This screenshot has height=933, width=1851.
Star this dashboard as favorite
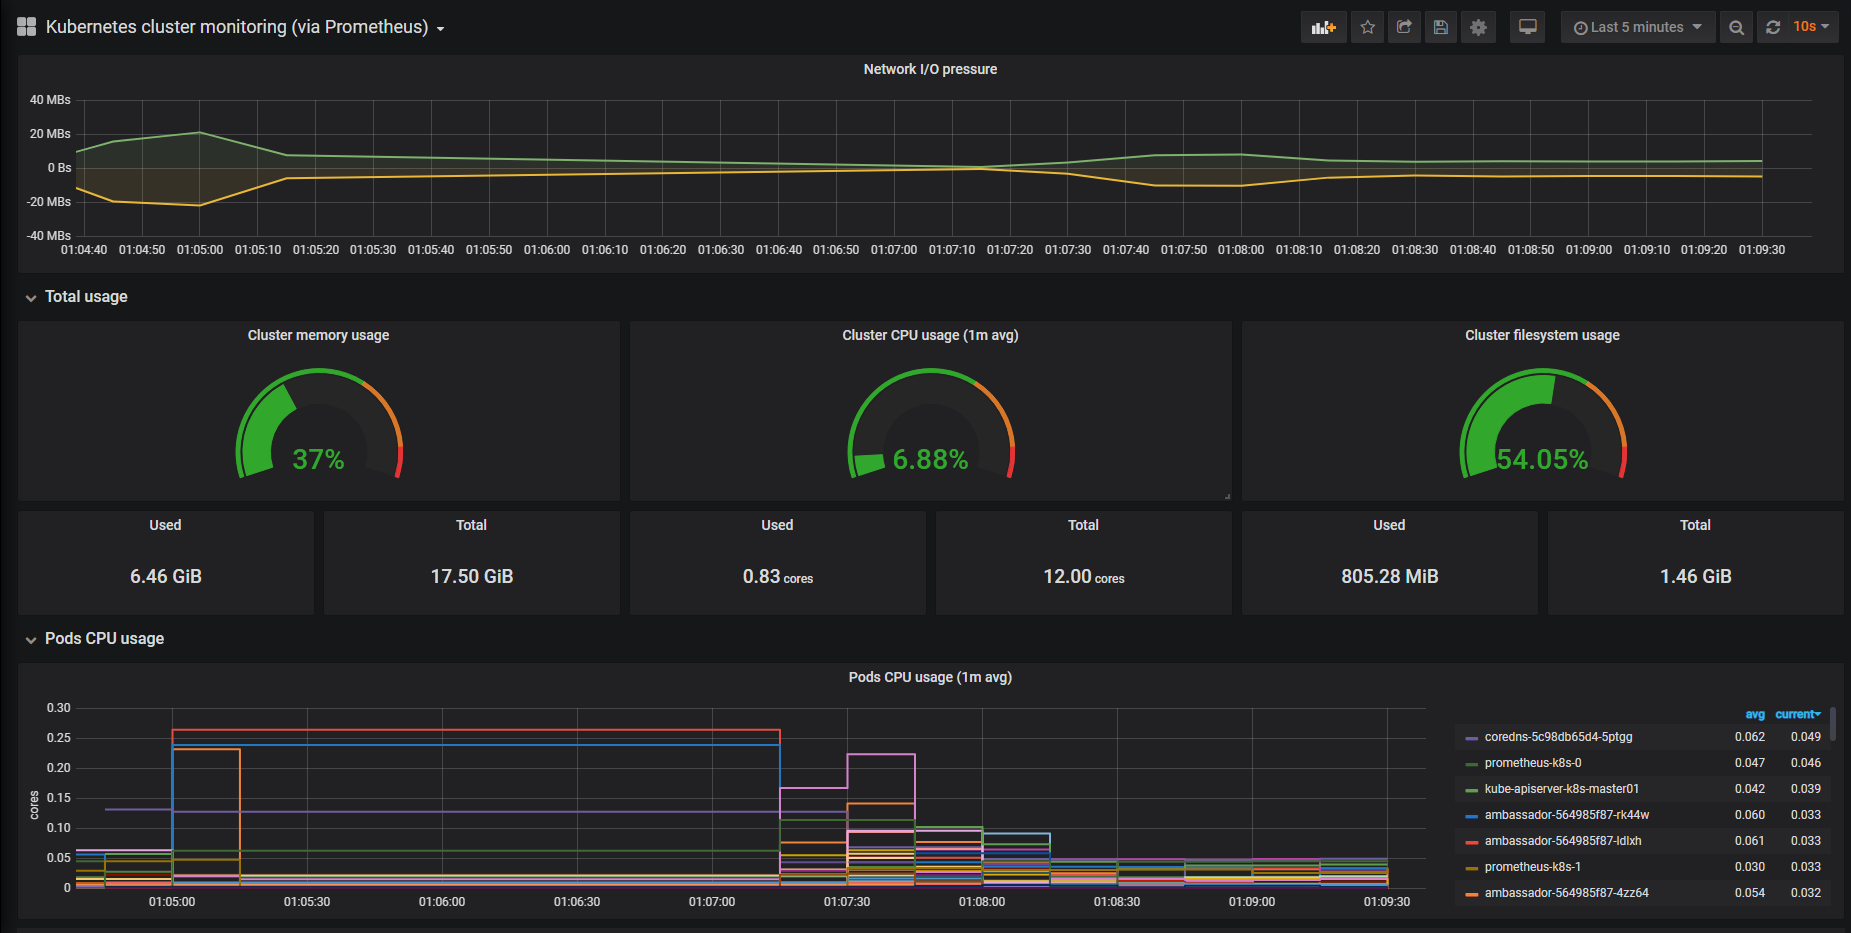coord(1367,27)
